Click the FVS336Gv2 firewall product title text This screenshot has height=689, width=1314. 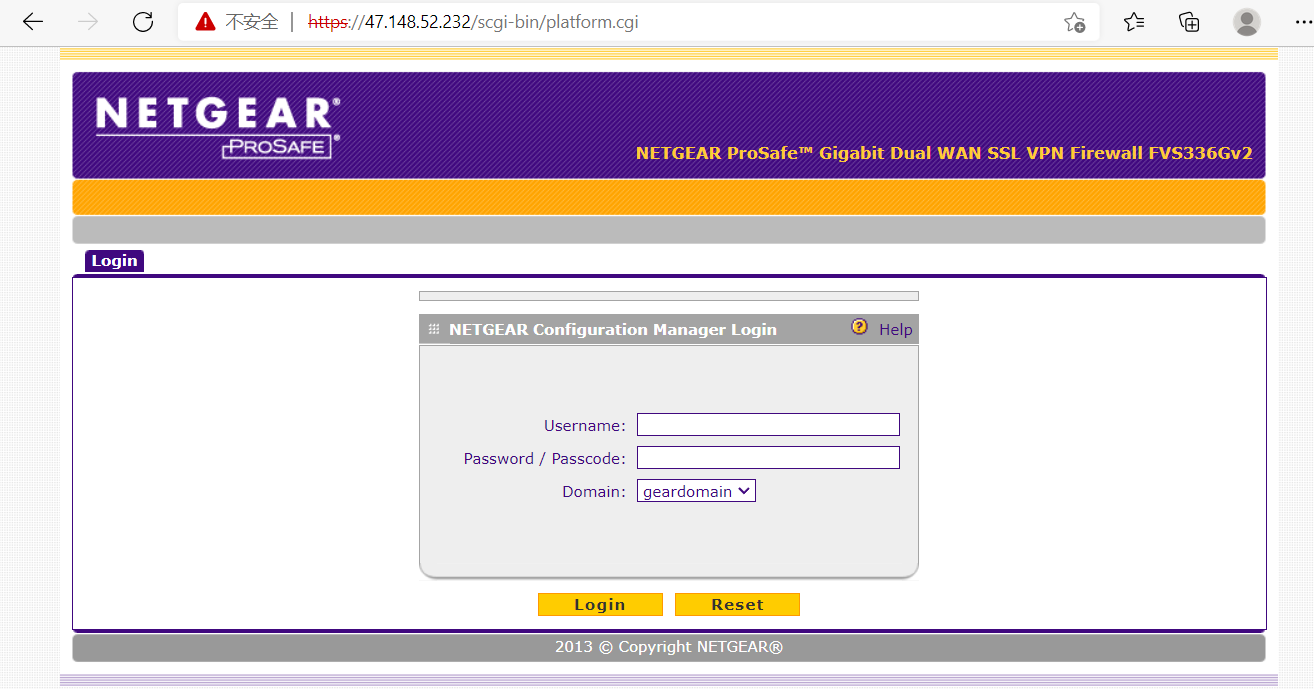pos(944,153)
